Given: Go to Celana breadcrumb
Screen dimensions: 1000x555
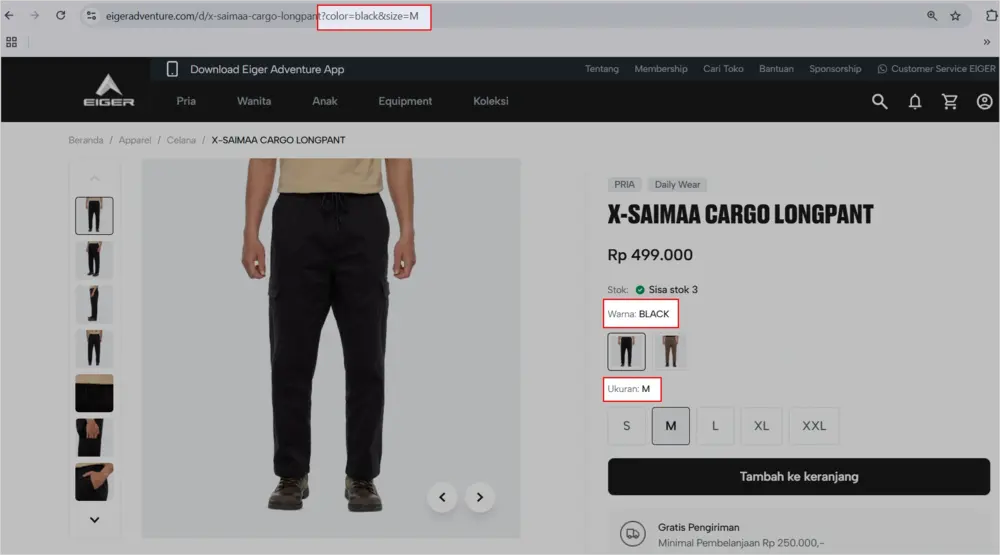Looking at the screenshot, I should click(x=181, y=140).
